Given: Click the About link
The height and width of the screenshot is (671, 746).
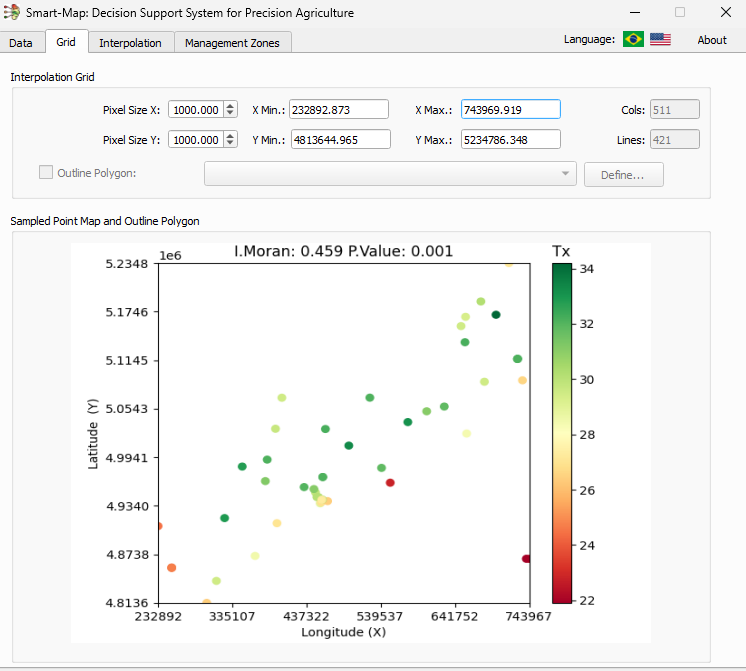Looking at the screenshot, I should click(712, 40).
